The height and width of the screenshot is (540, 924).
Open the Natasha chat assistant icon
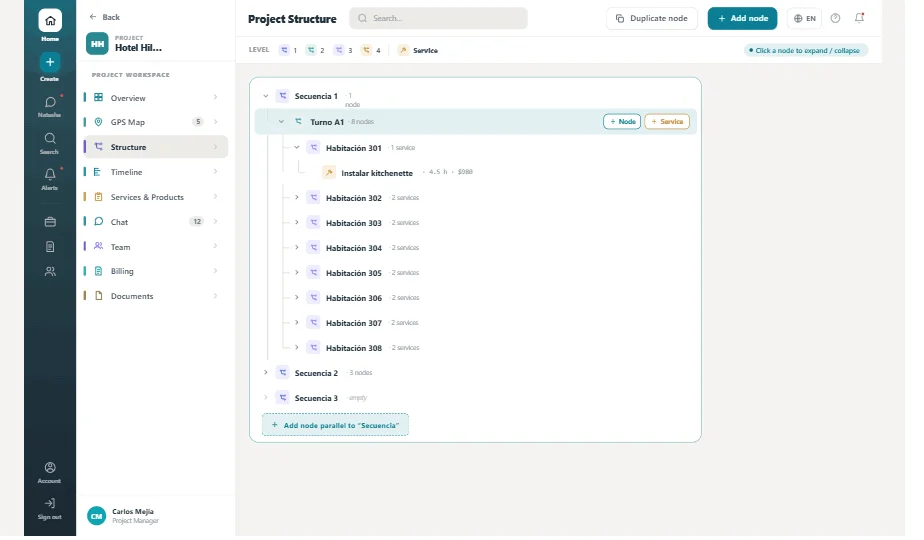click(x=50, y=103)
